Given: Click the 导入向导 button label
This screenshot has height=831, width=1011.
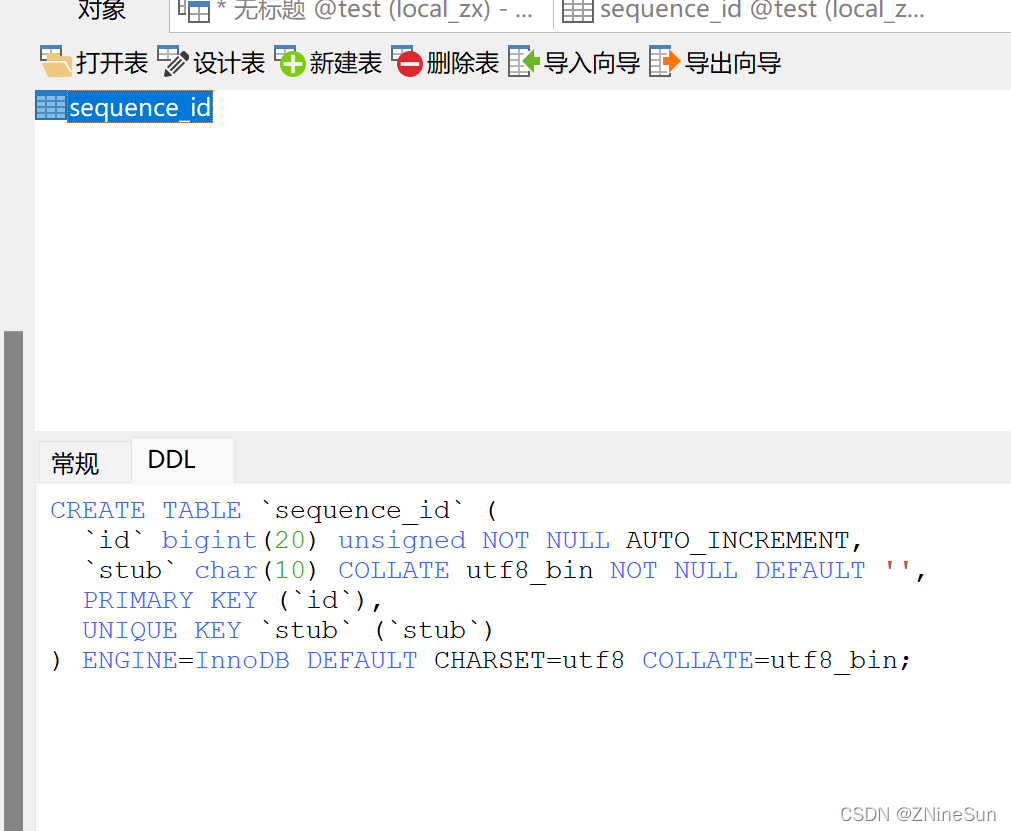Looking at the screenshot, I should [x=592, y=63].
